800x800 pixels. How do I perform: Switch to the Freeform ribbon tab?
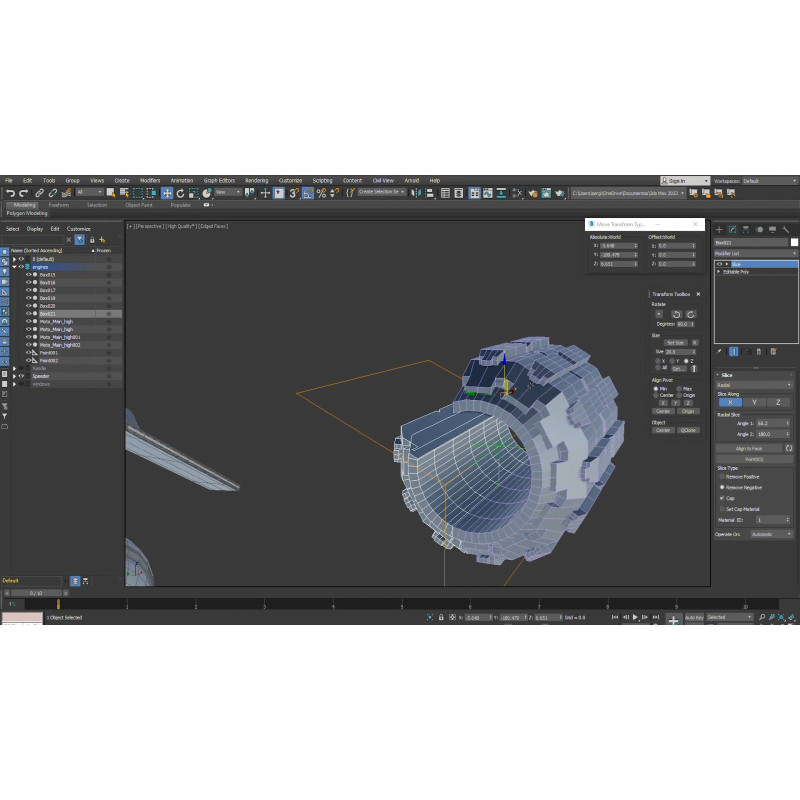pyautogui.click(x=59, y=204)
